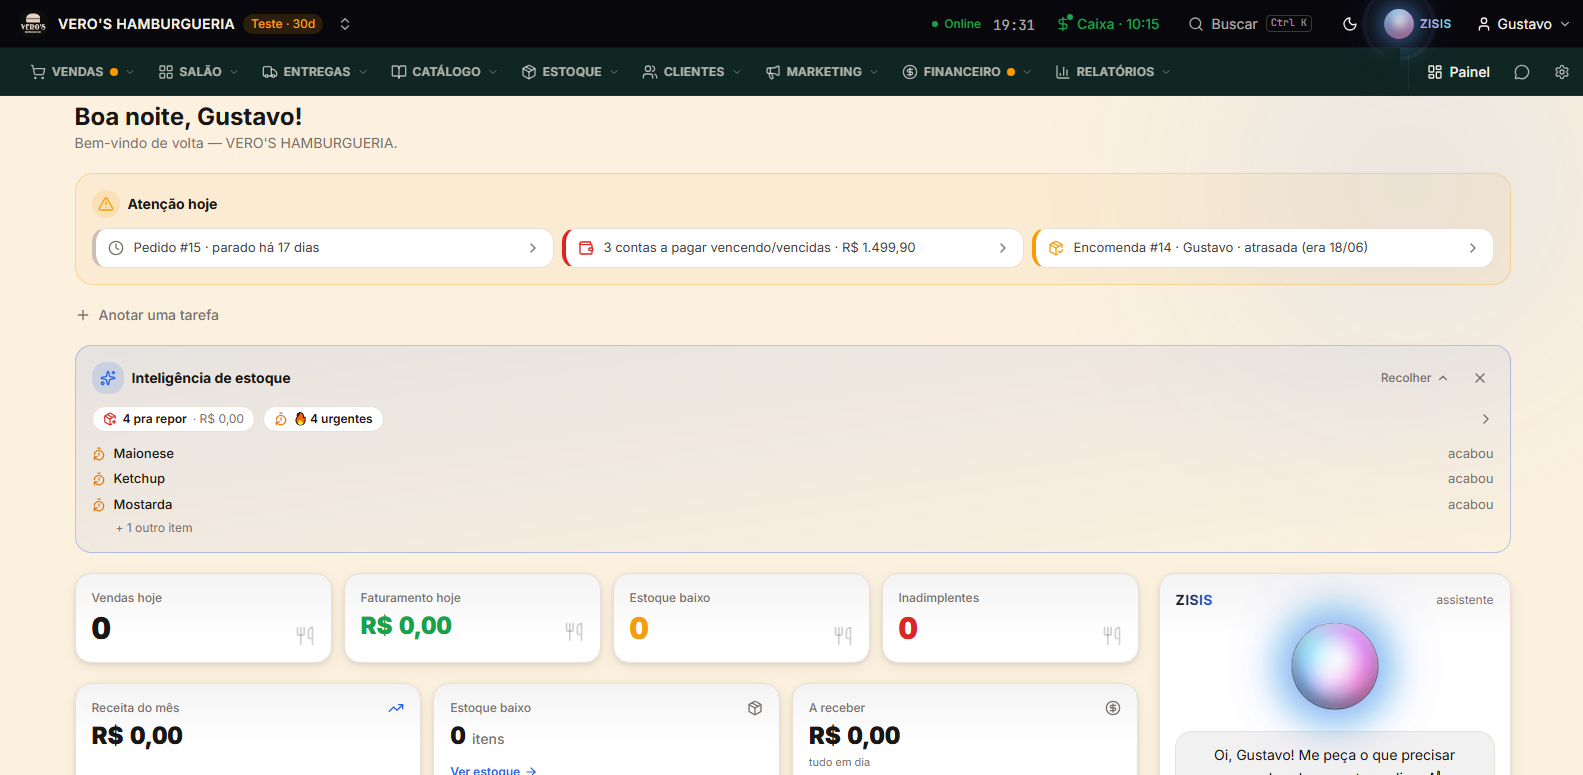This screenshot has height=775, width=1583.
Task: Click the large ZISIS assistant orb
Action: pyautogui.click(x=1335, y=666)
